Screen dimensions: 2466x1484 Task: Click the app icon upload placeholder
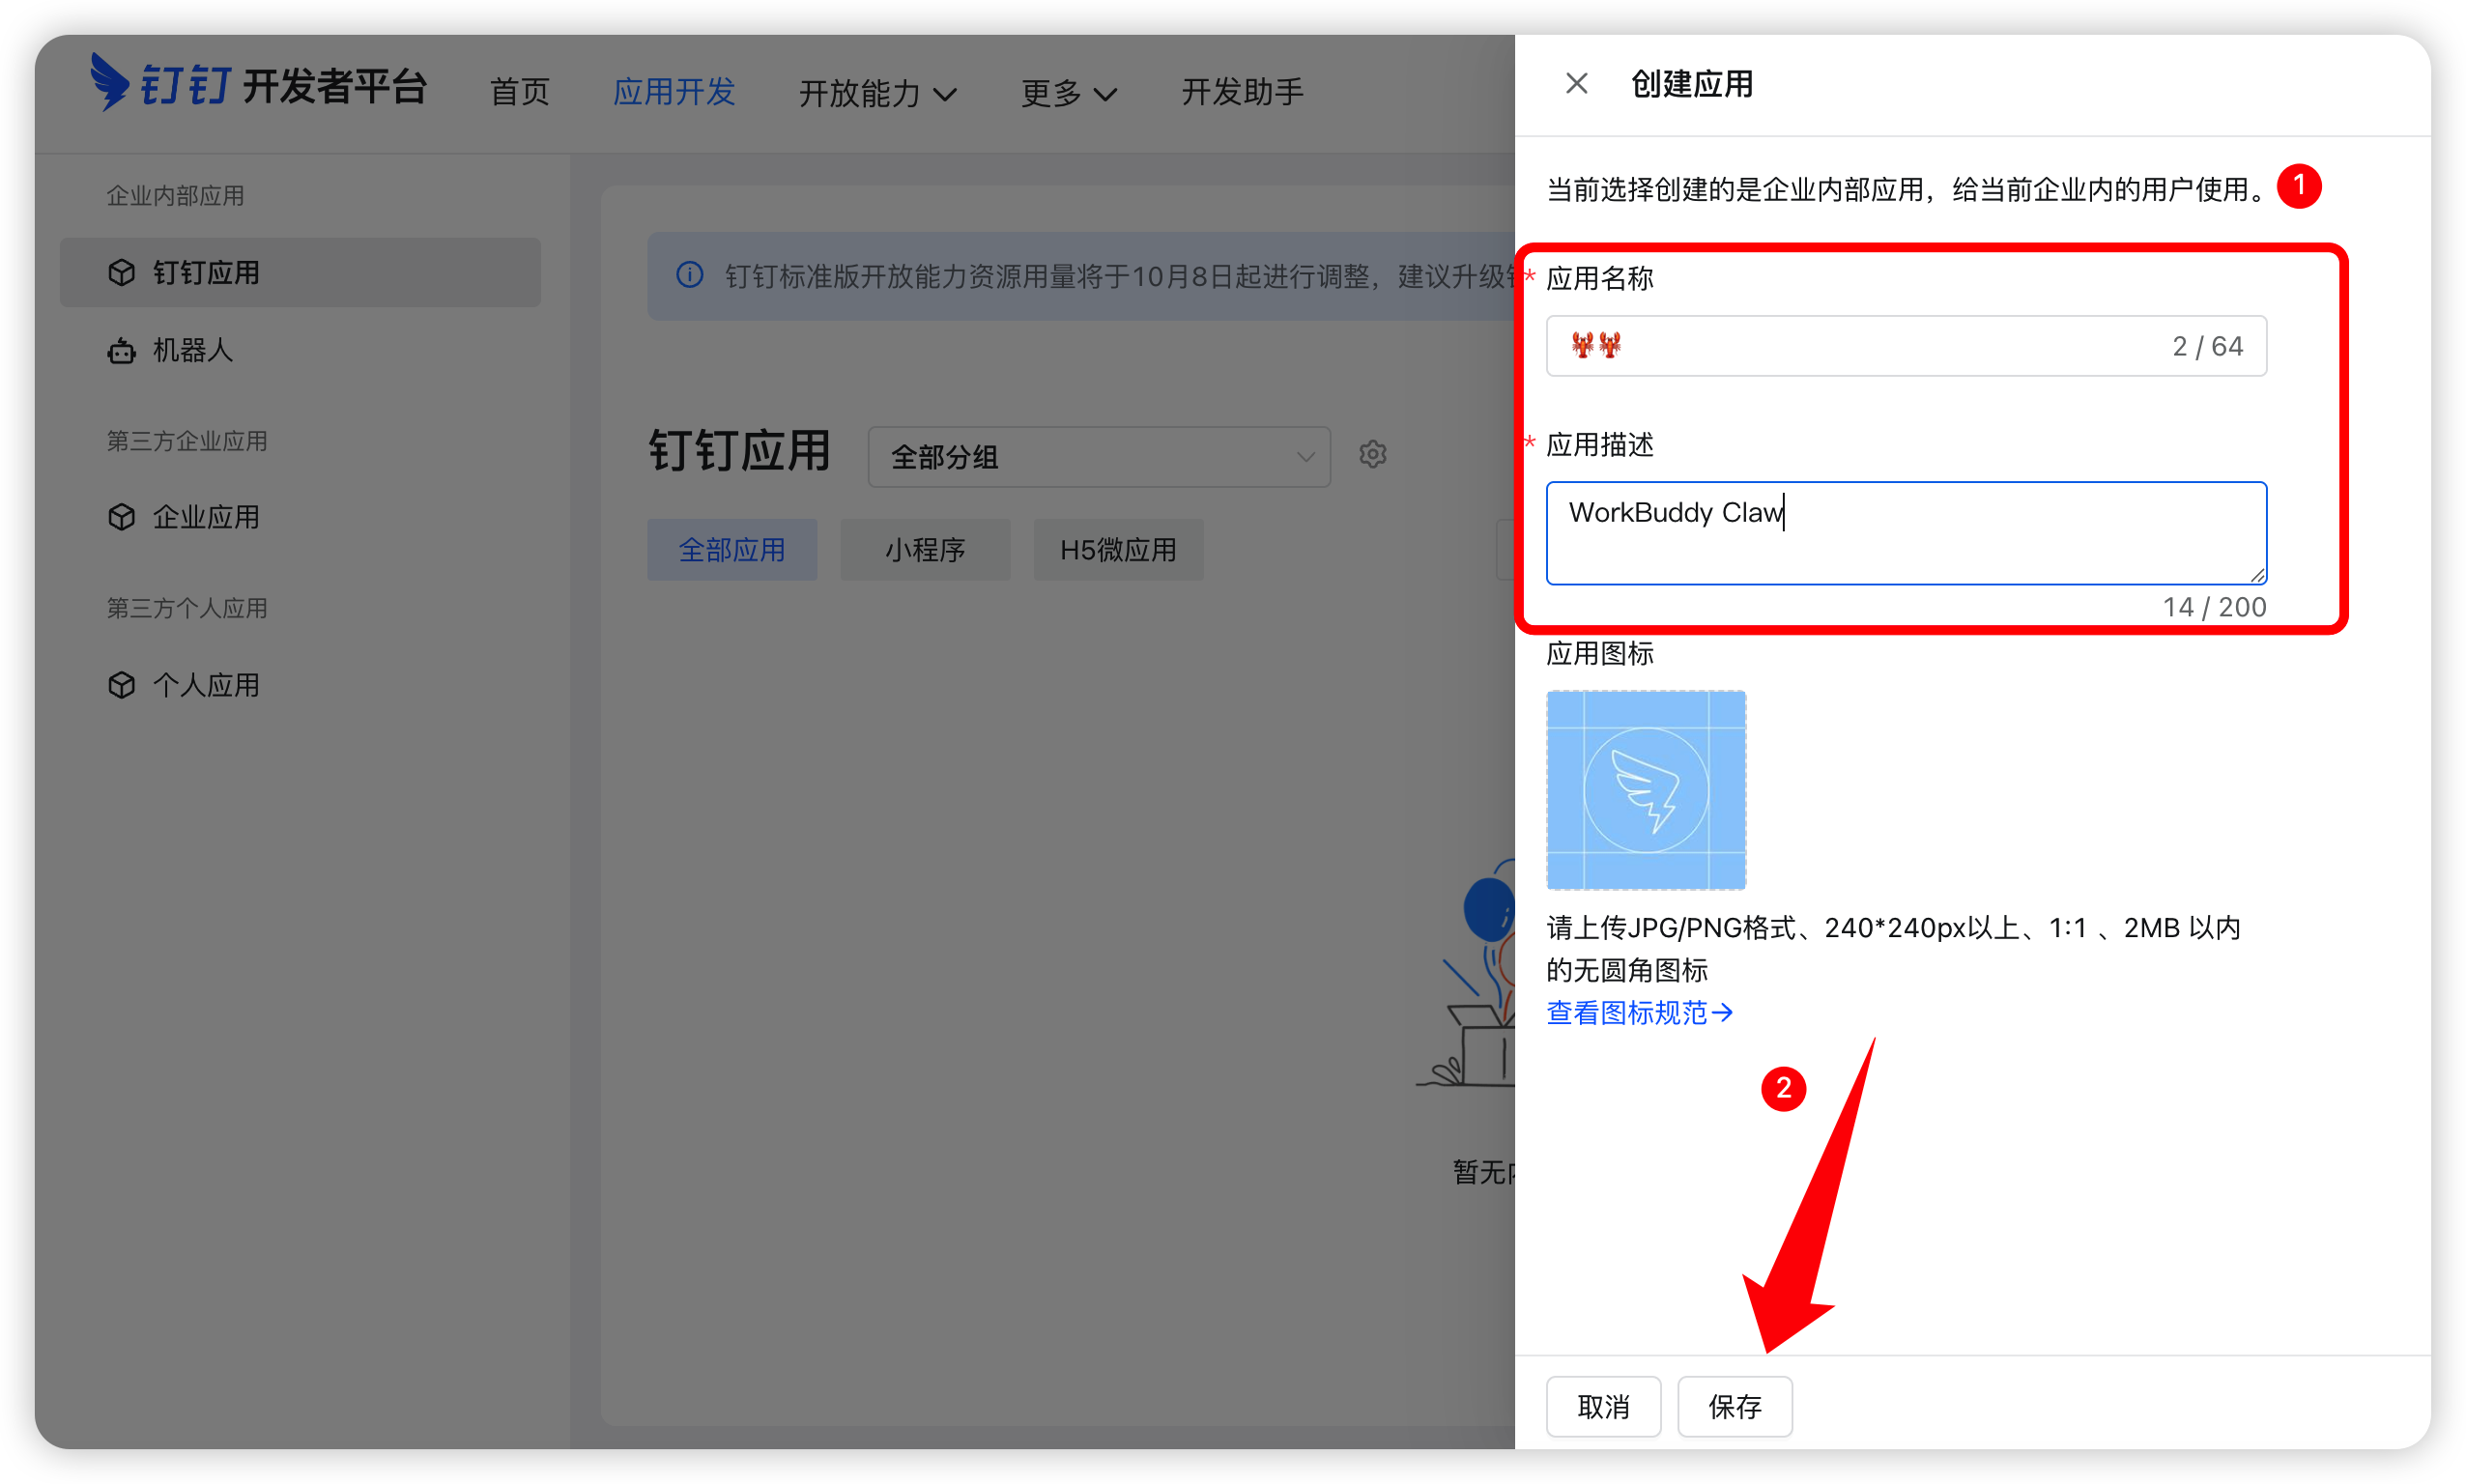[x=1646, y=789]
